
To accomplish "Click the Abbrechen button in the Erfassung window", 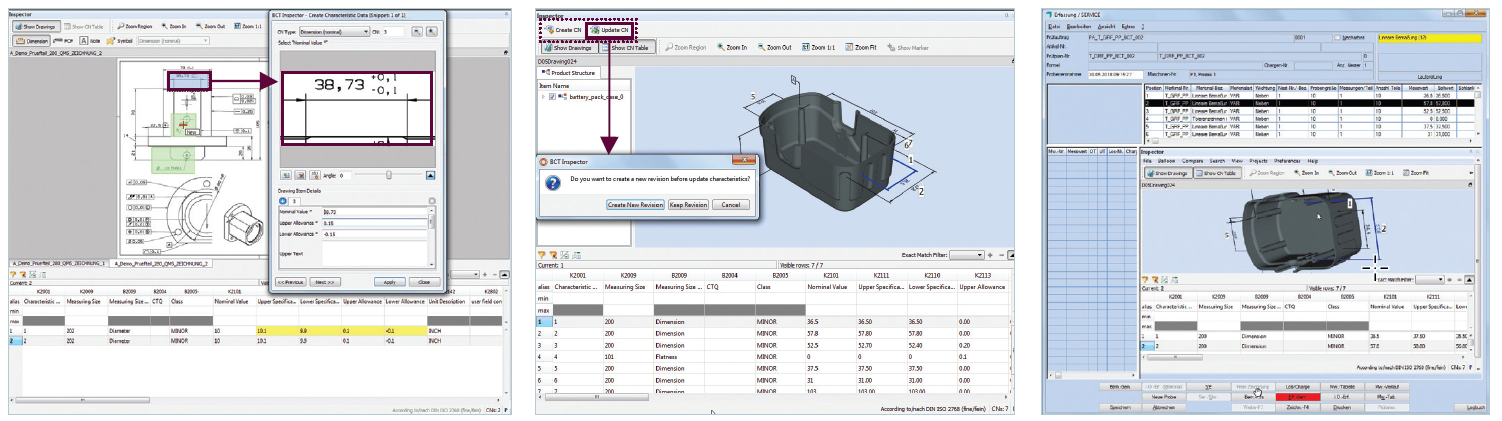I will [x=1165, y=408].
